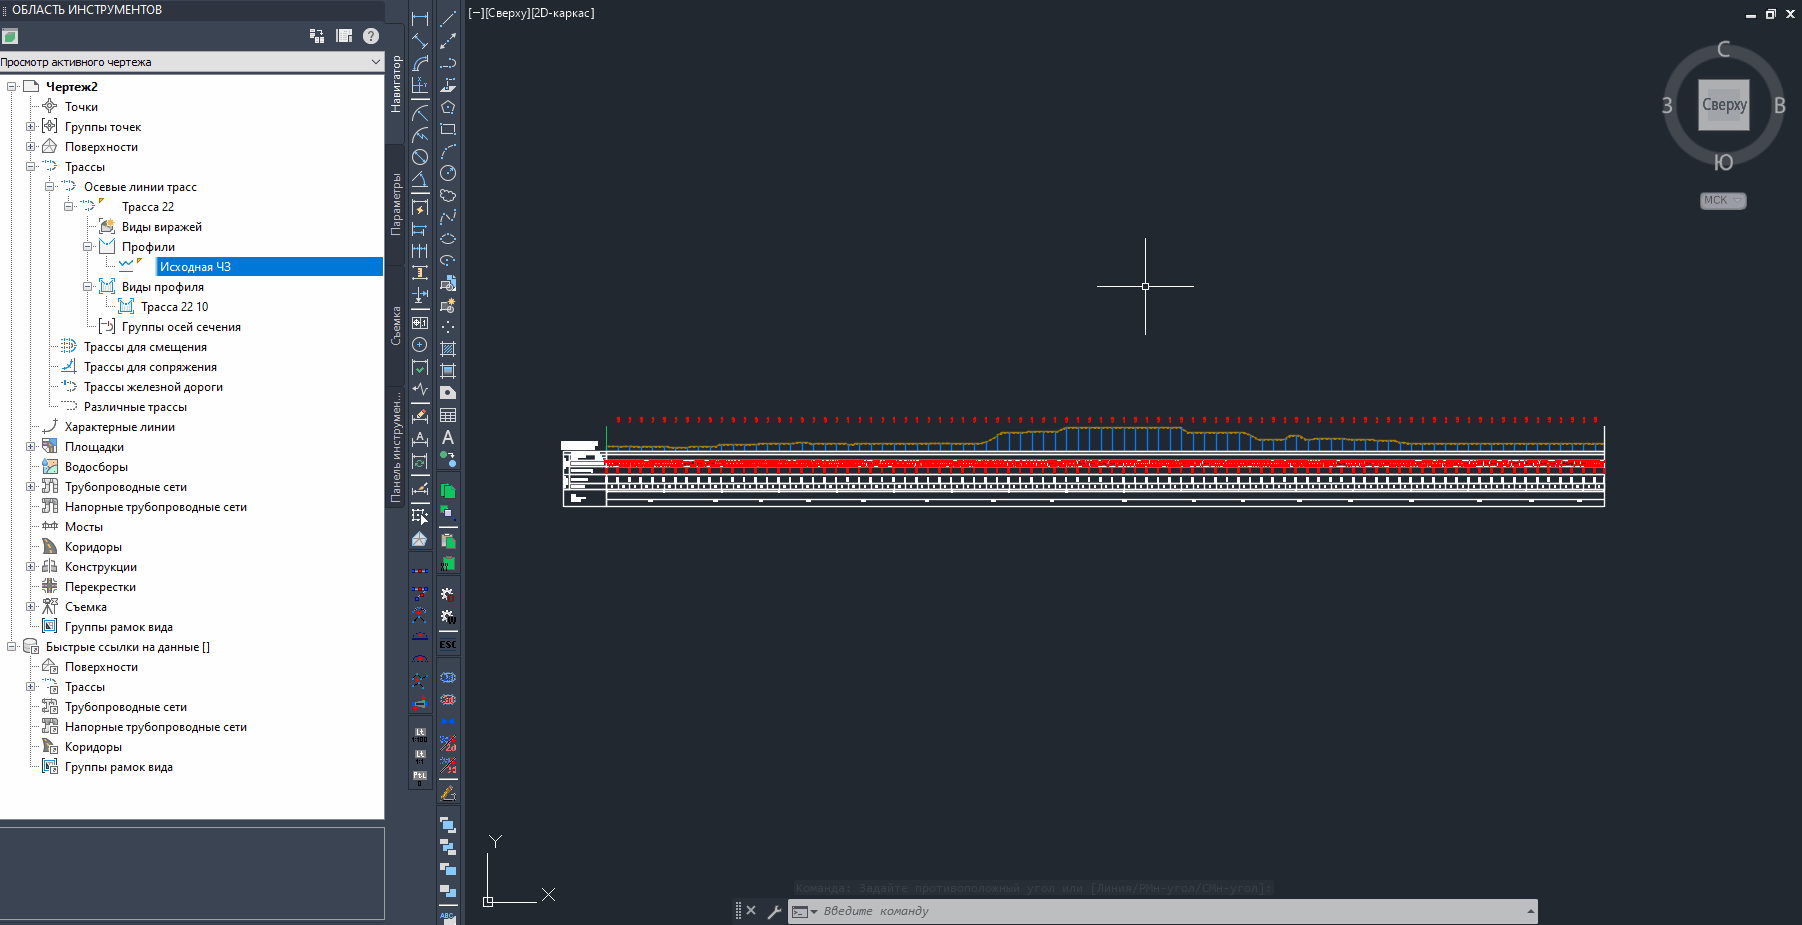Pick the Polygon draw tool
1802x925 pixels.
pos(448,107)
